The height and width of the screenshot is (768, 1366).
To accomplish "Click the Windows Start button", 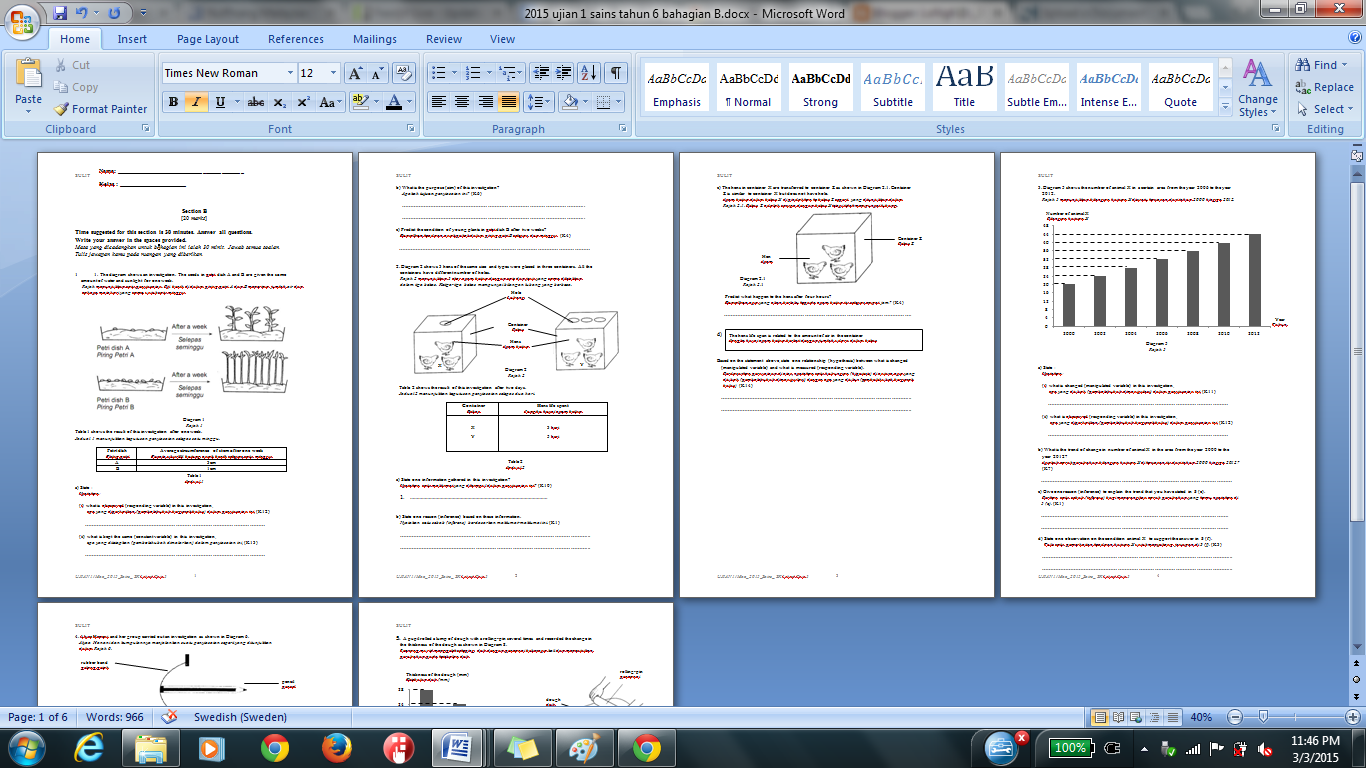I will tap(26, 747).
